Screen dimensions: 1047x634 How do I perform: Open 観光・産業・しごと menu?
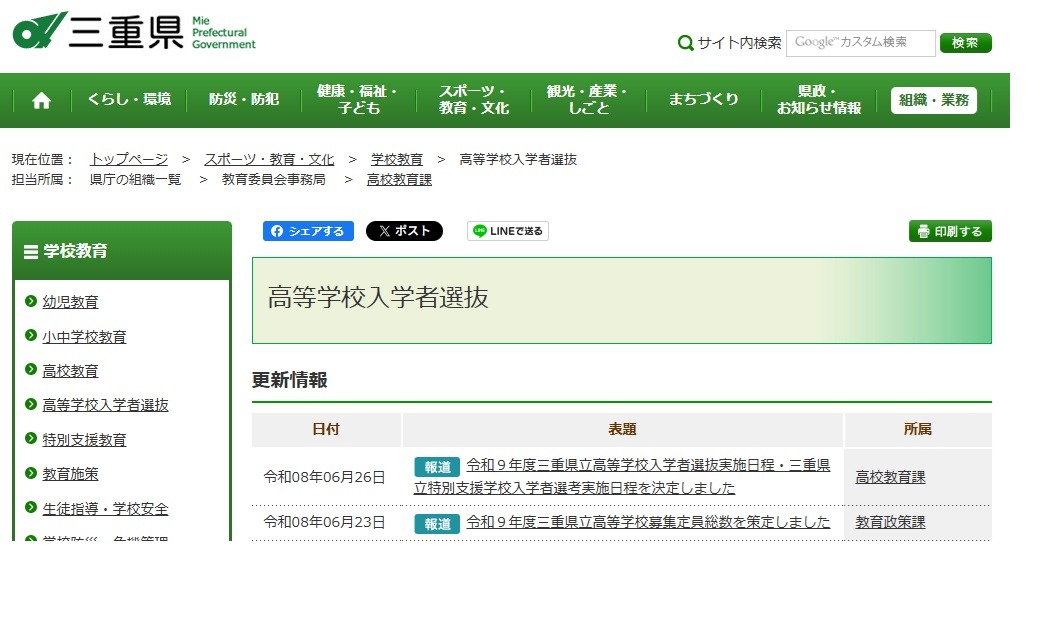[x=588, y=99]
